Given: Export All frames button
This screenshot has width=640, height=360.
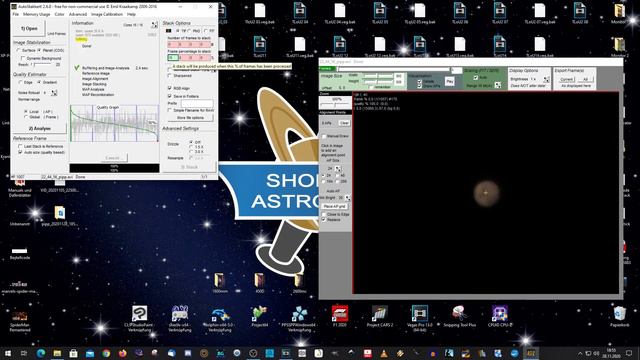Looking at the screenshot, I should point(585,79).
